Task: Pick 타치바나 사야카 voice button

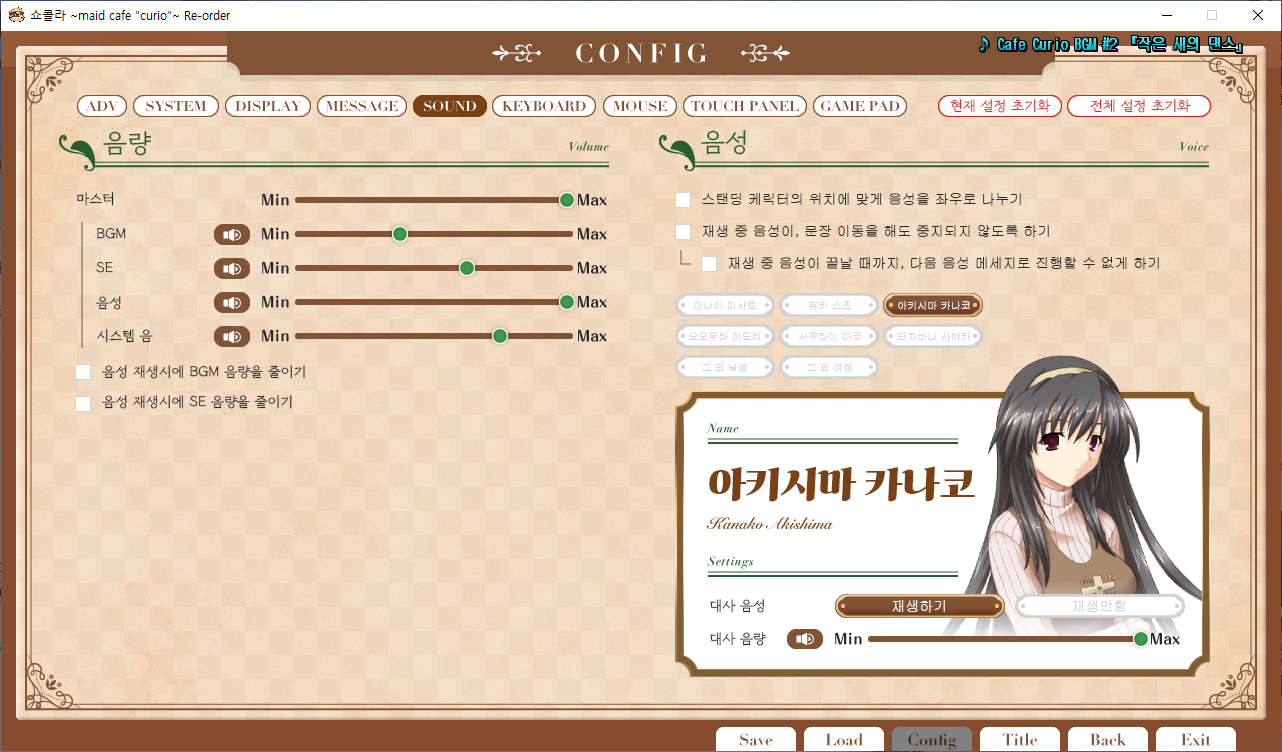Action: tap(933, 336)
